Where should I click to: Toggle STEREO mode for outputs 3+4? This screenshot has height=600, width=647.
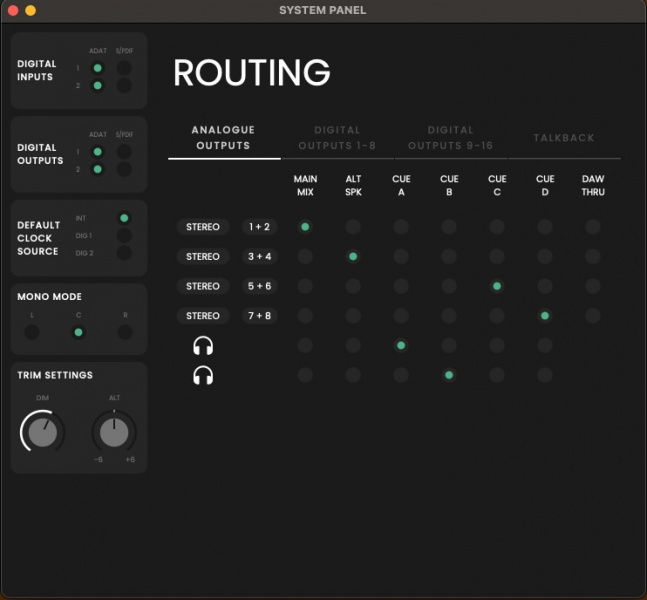pos(203,256)
